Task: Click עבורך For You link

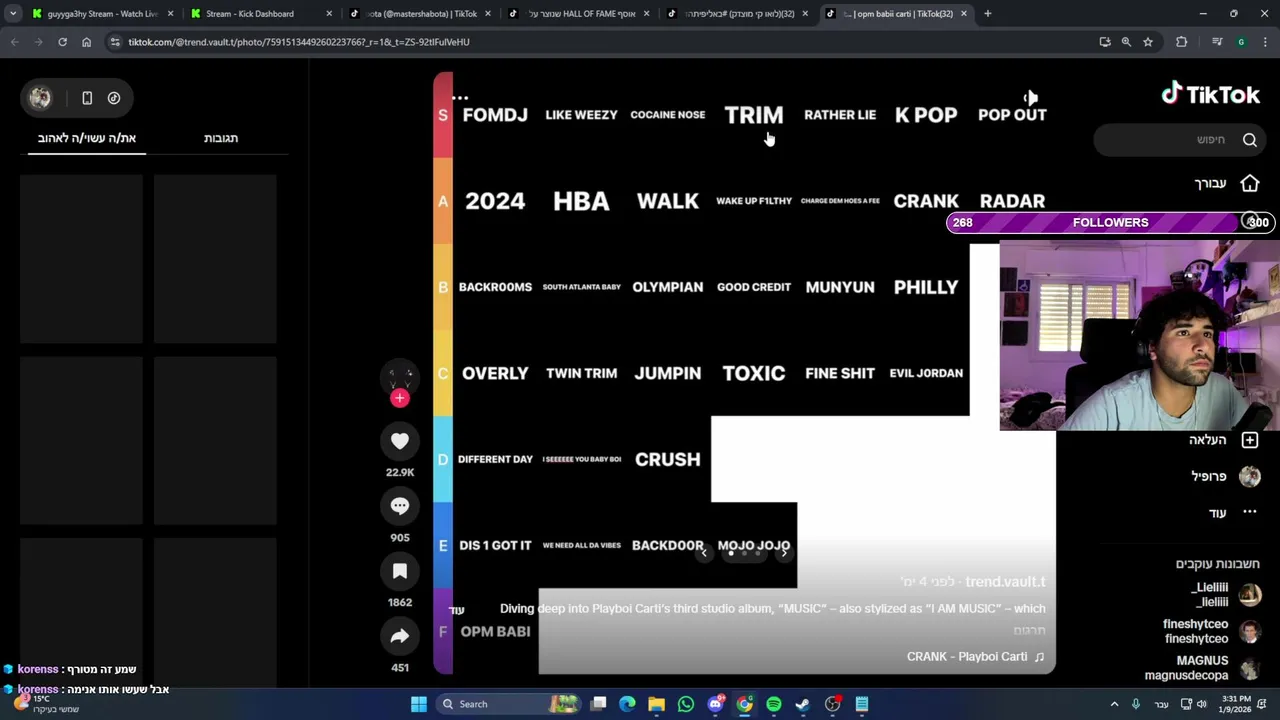Action: click(1210, 184)
